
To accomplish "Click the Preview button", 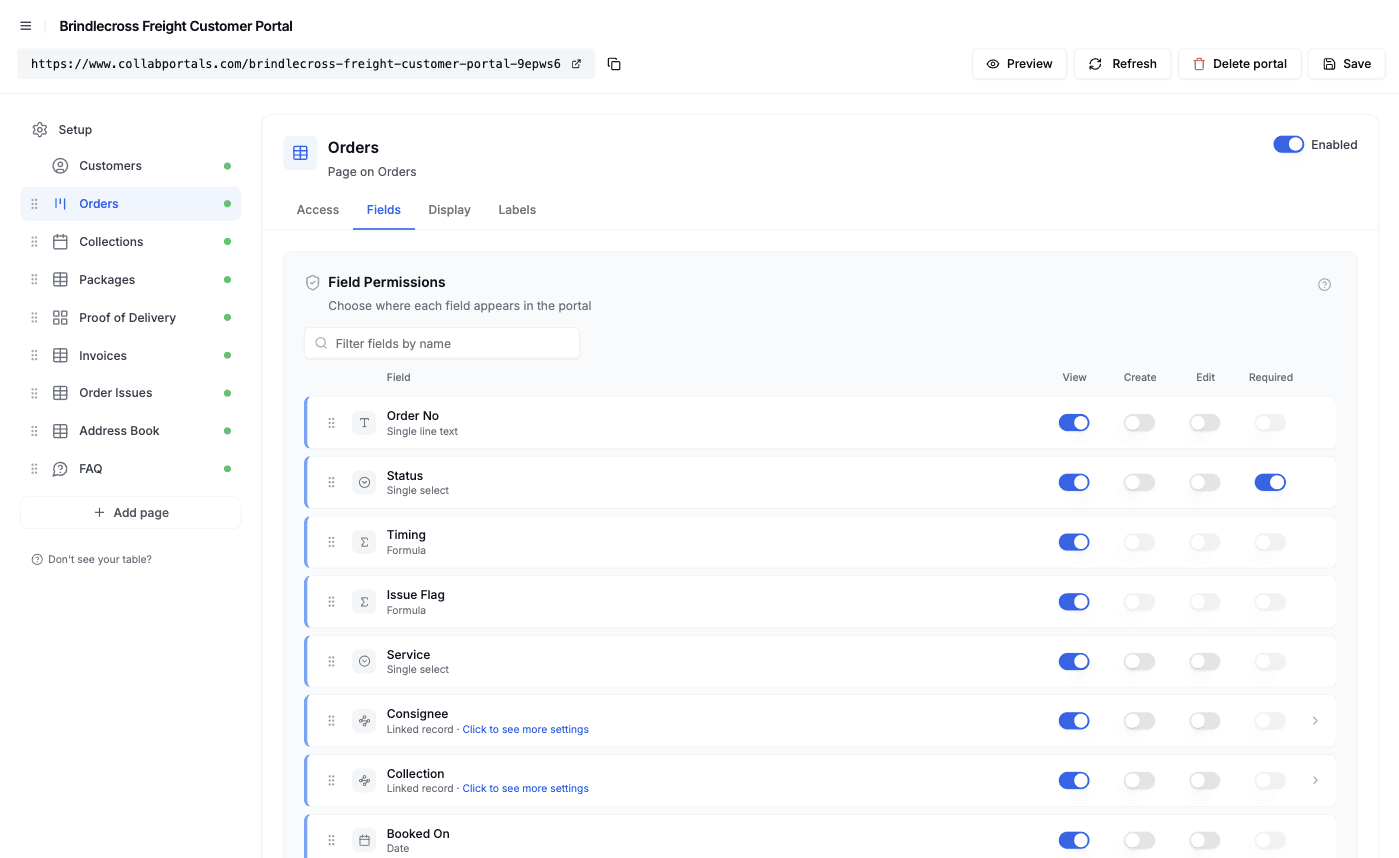I will (1019, 64).
